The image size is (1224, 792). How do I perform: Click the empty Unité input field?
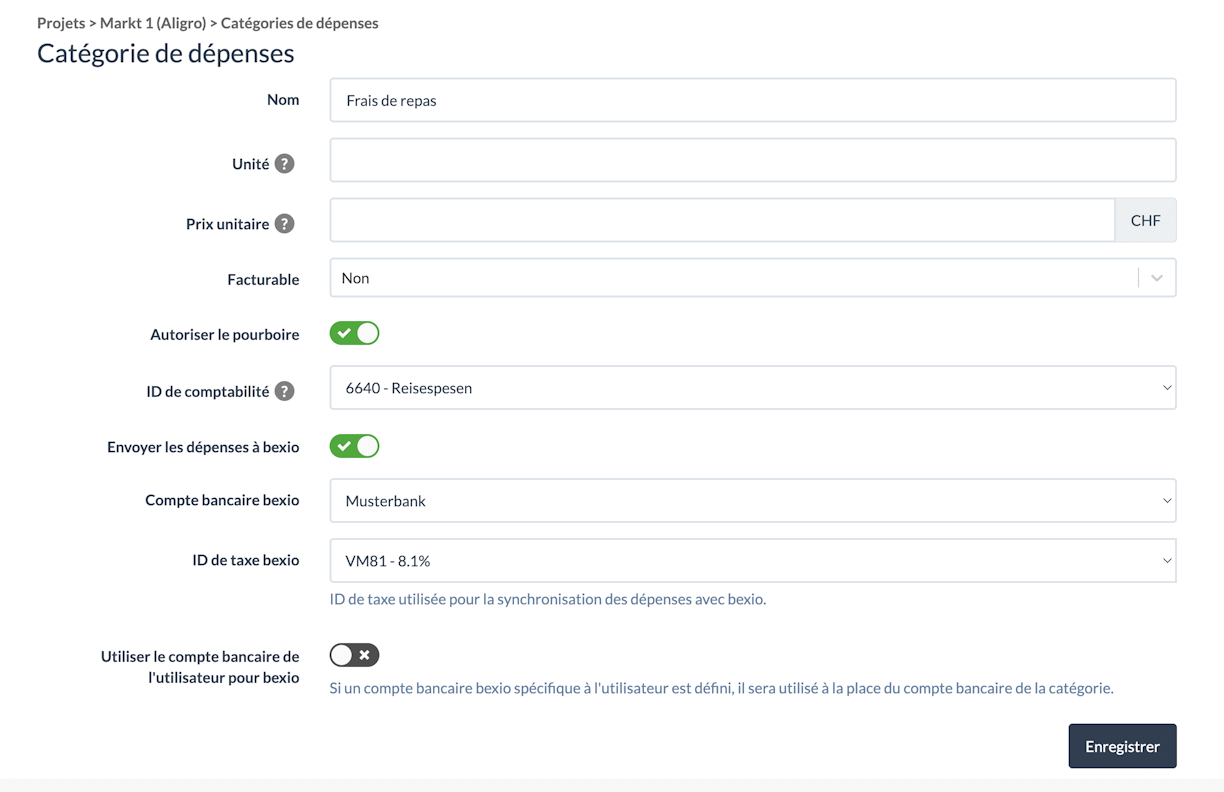coord(753,160)
